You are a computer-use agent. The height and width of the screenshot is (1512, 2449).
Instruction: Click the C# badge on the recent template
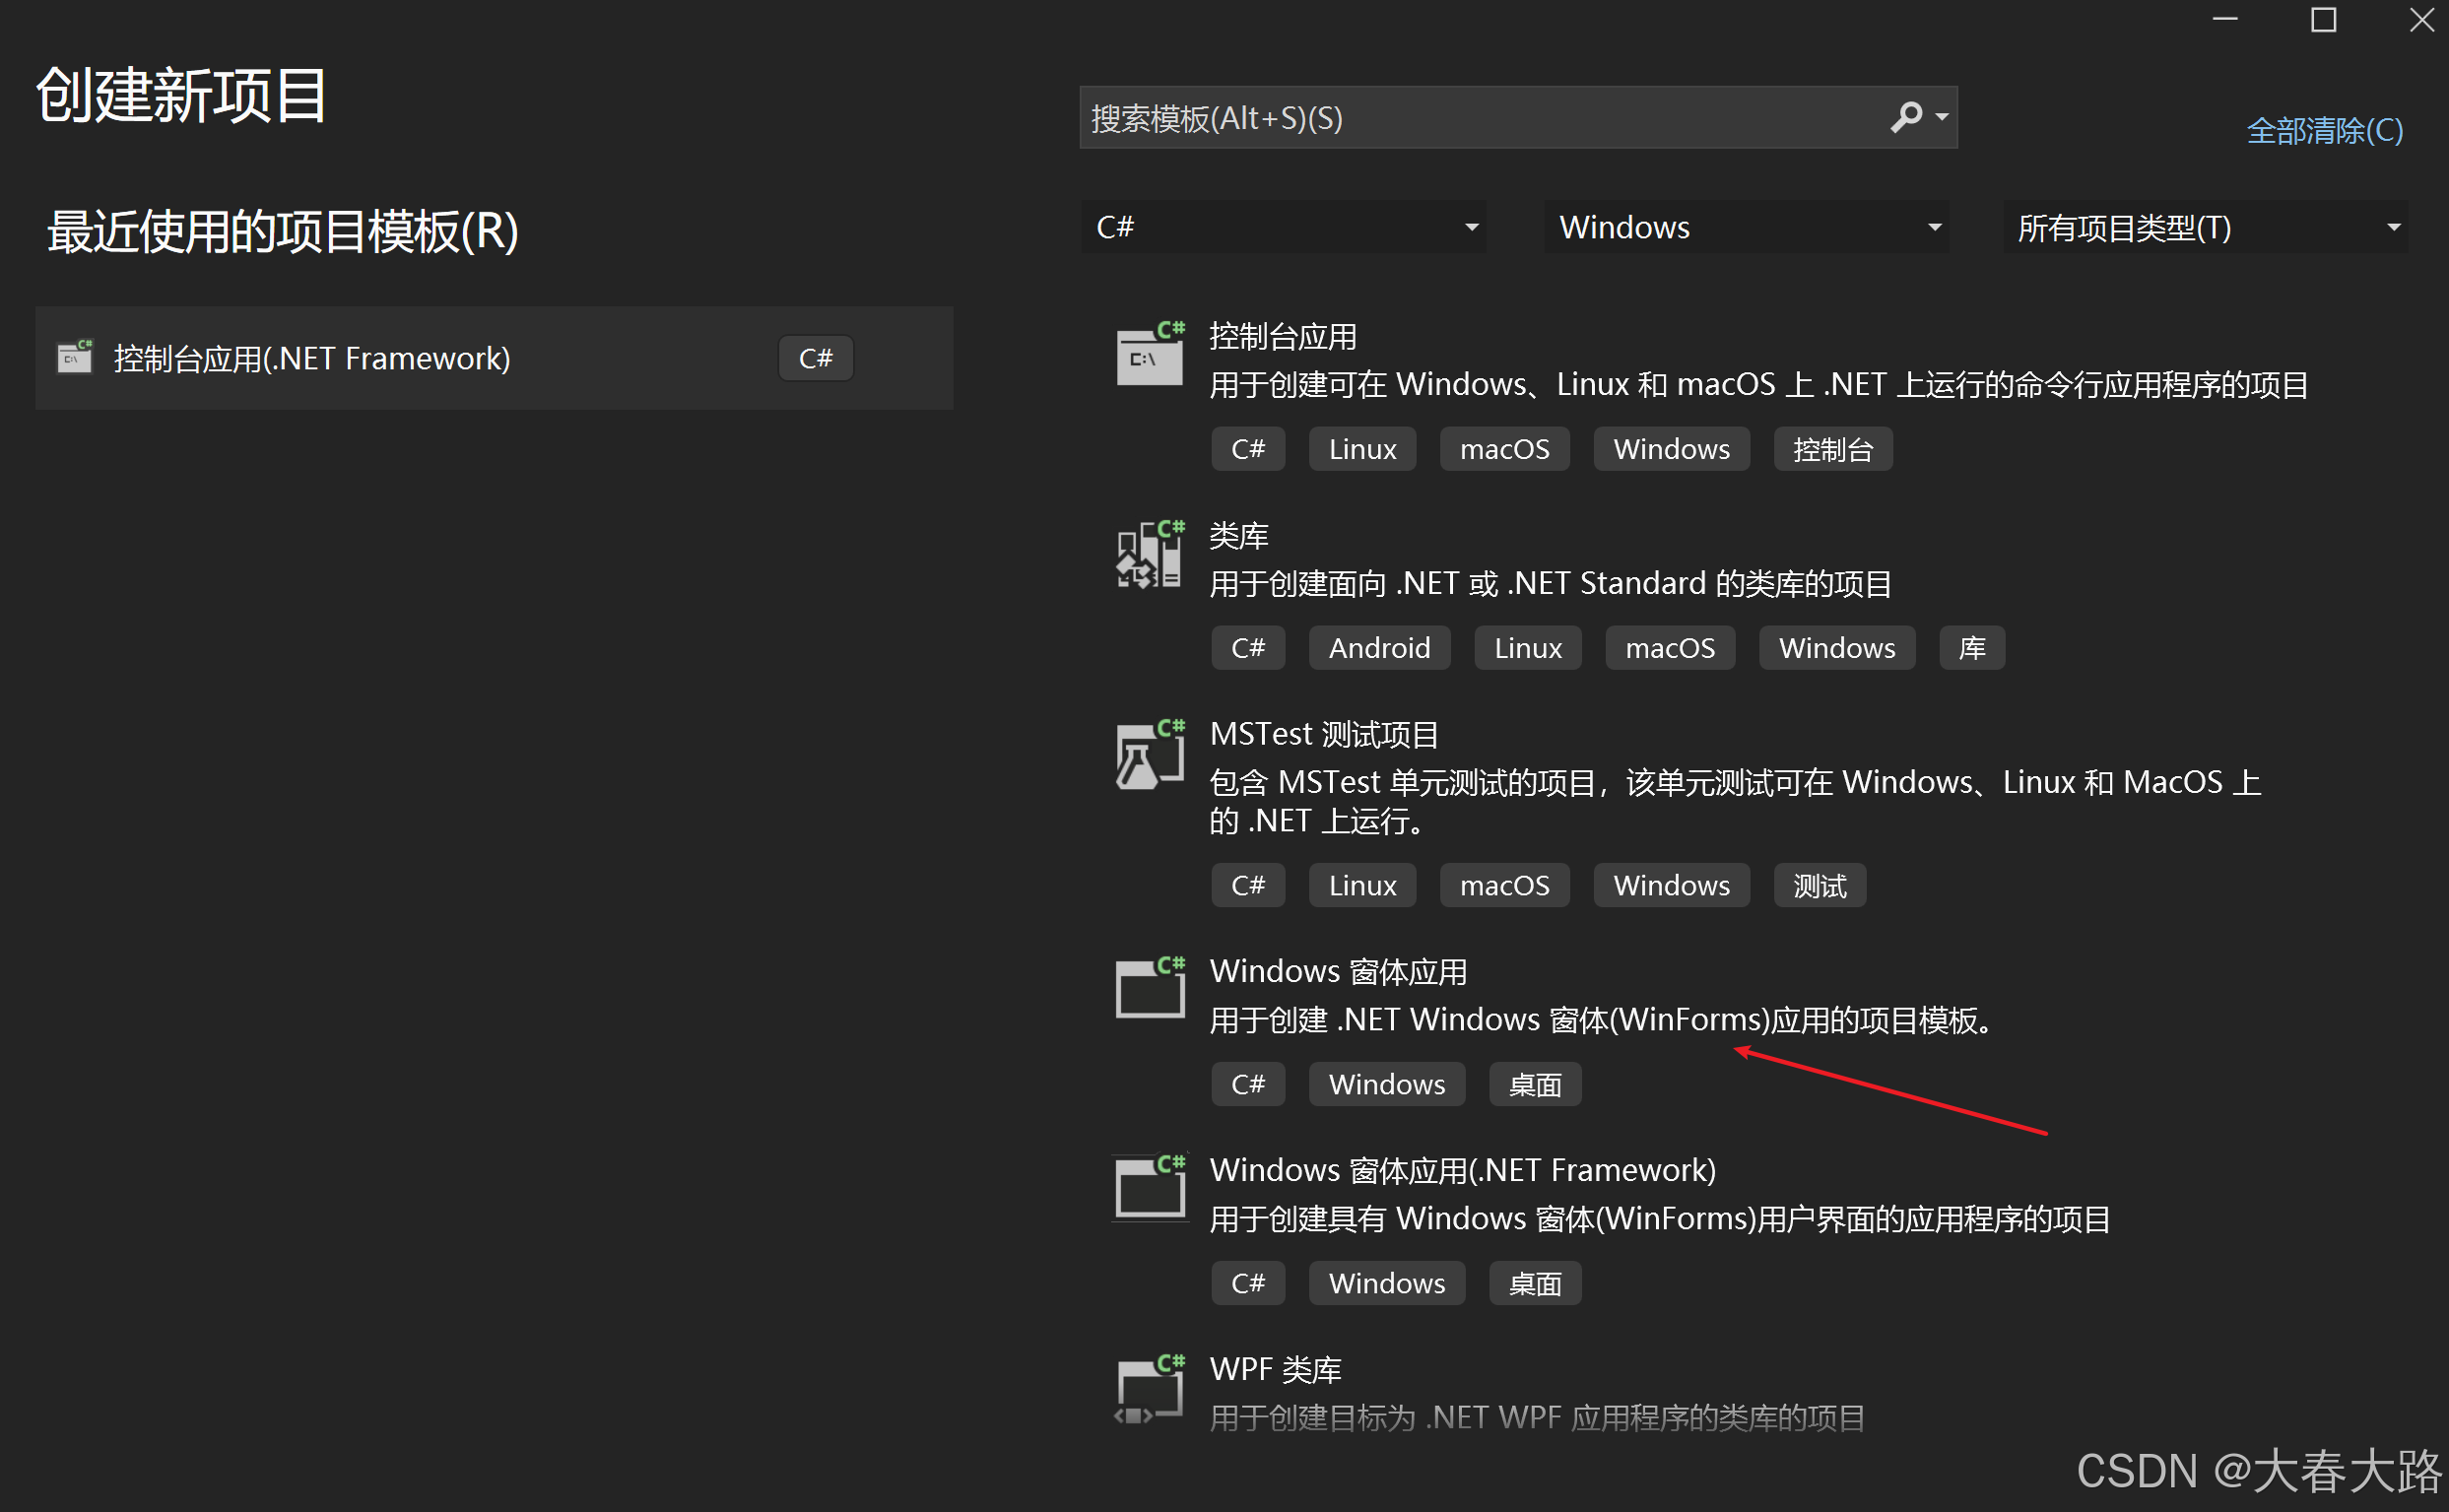815,357
